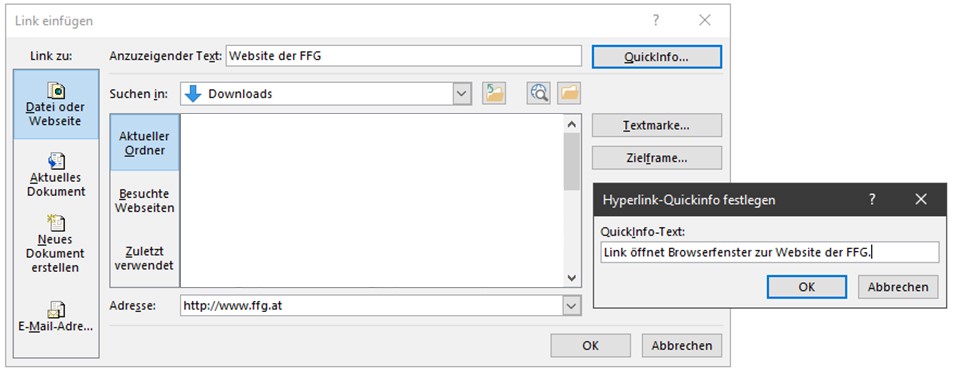Switch to Aktueller Ordner tab
The image size is (957, 377).
click(145, 143)
